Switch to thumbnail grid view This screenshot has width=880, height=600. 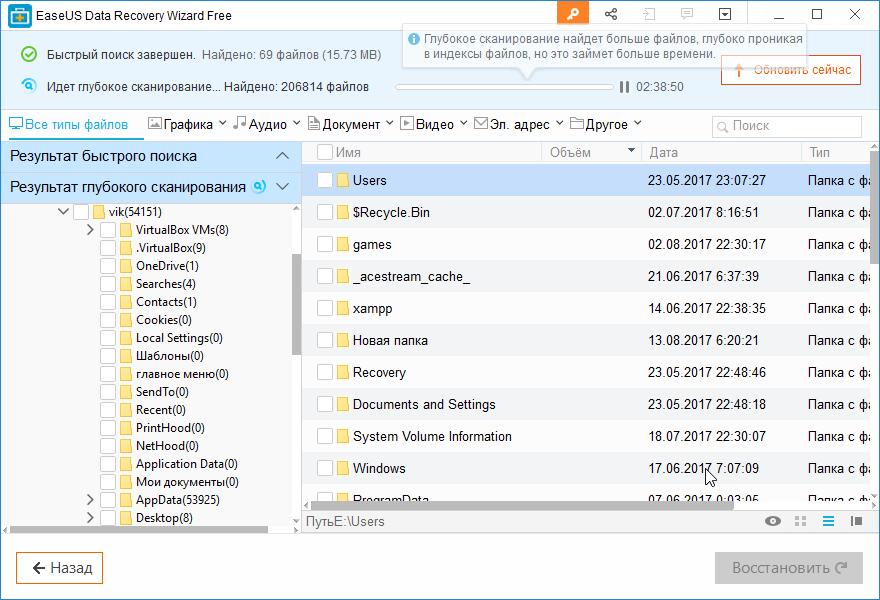click(801, 521)
